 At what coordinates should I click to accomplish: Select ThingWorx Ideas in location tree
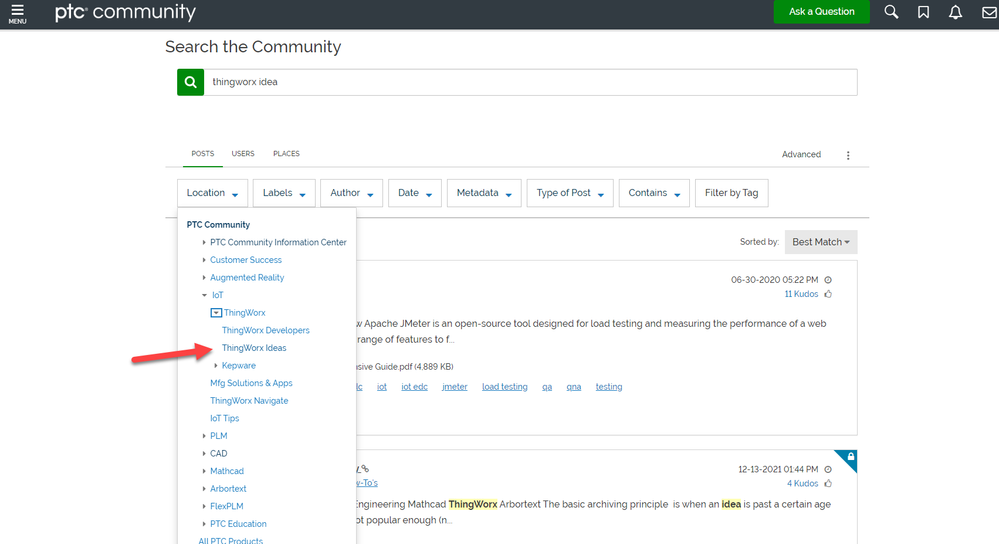click(x=254, y=348)
